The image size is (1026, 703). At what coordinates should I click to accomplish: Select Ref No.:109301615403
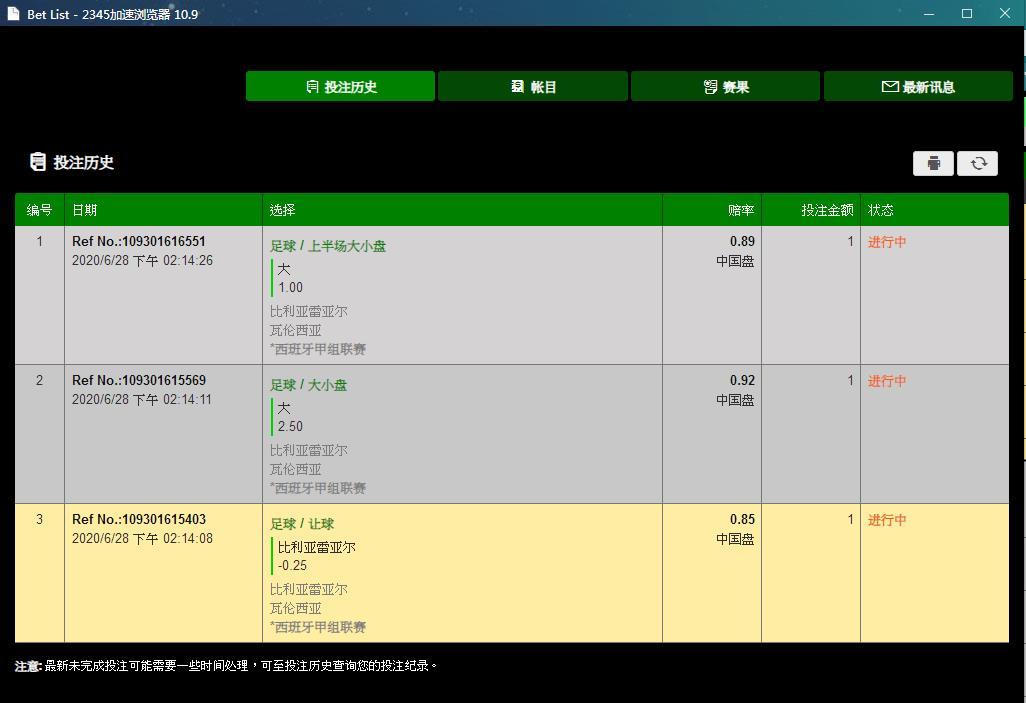(139, 519)
